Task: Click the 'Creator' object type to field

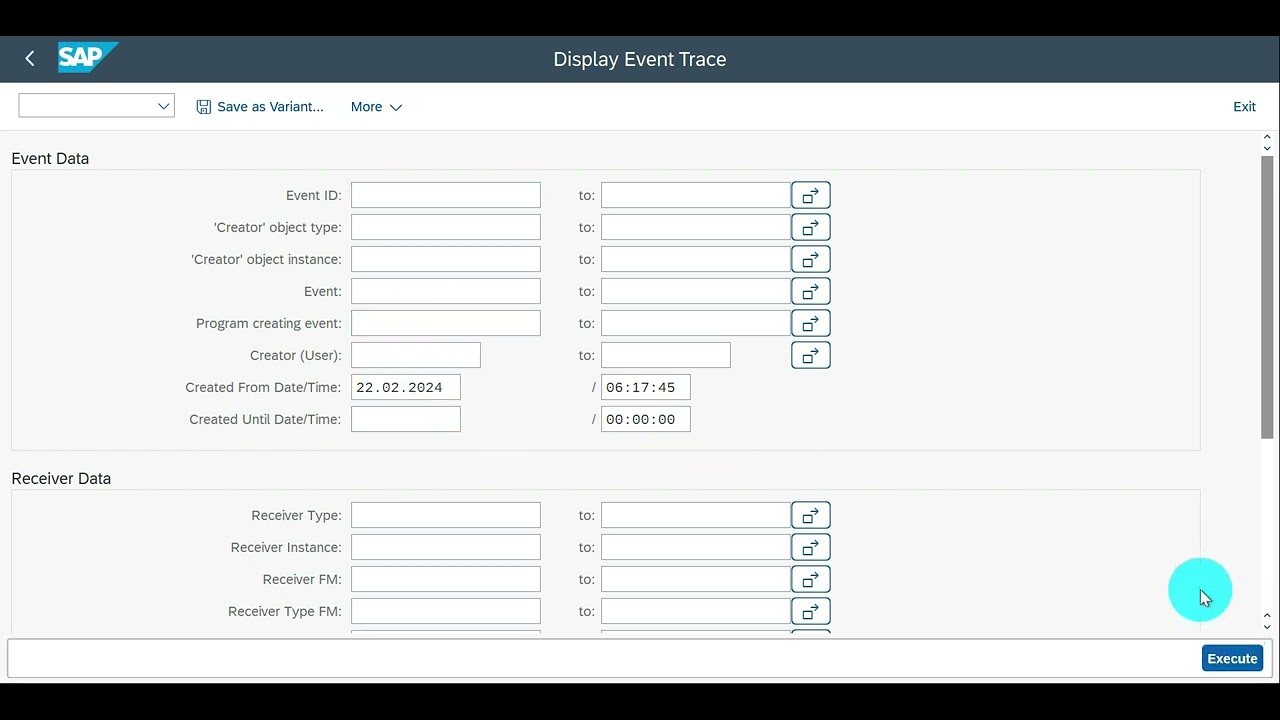Action: [696, 227]
